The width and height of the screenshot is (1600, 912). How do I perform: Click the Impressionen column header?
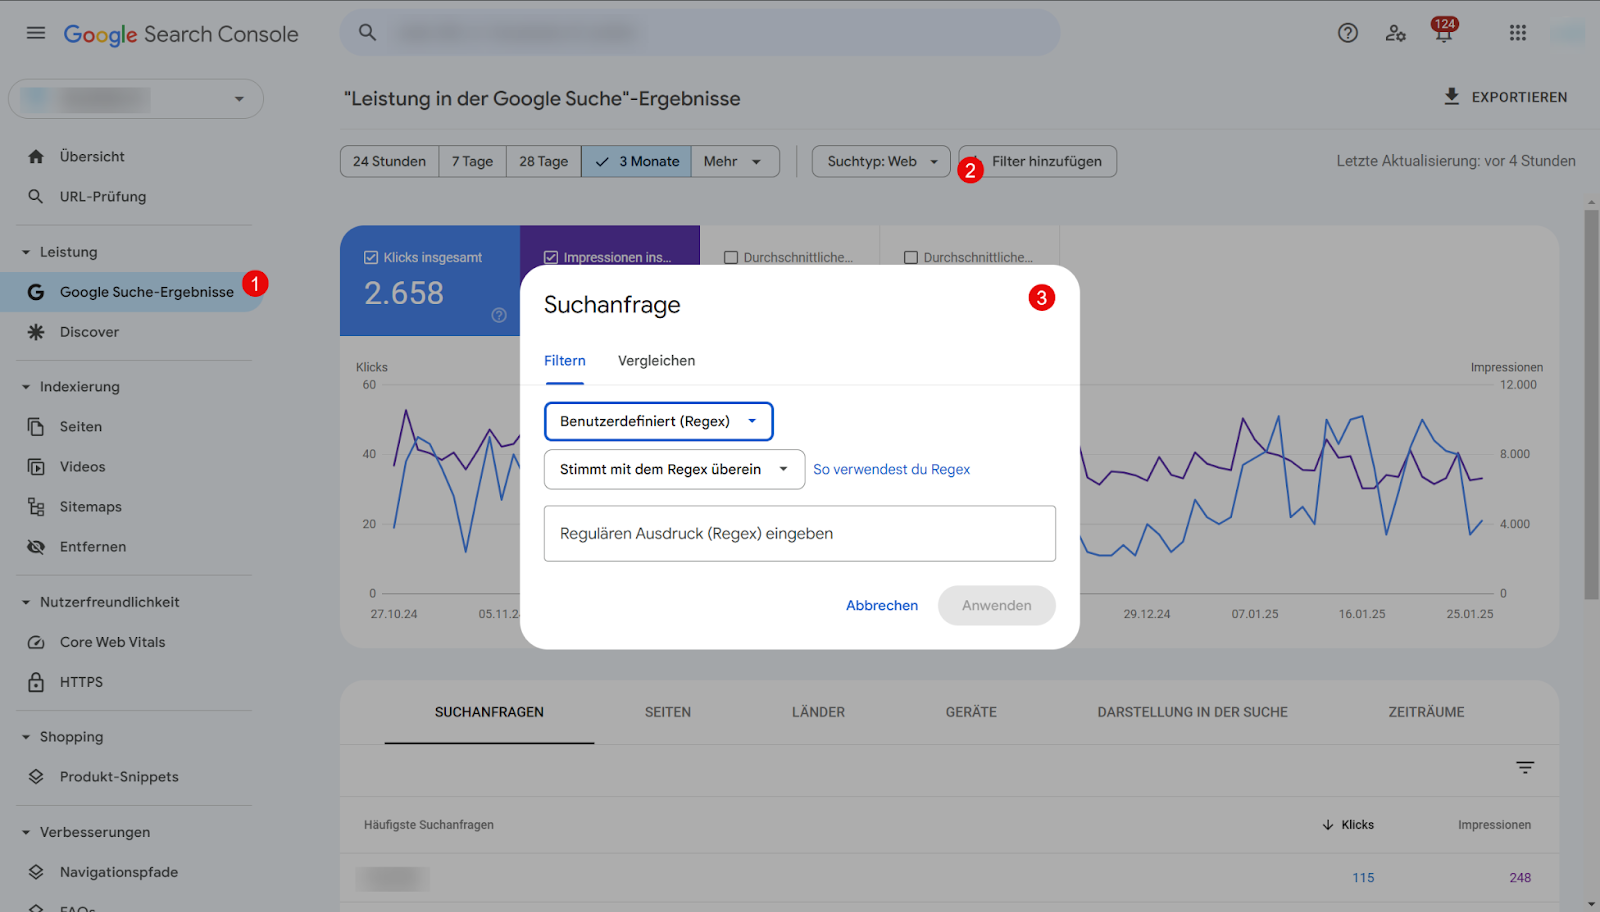click(x=1494, y=825)
